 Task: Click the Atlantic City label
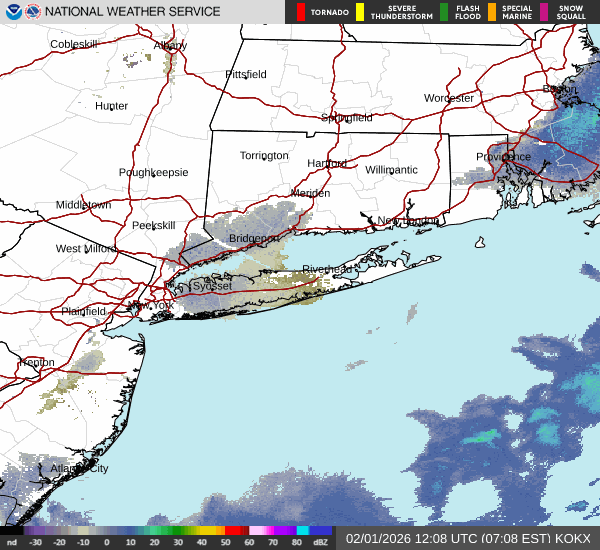(x=79, y=468)
